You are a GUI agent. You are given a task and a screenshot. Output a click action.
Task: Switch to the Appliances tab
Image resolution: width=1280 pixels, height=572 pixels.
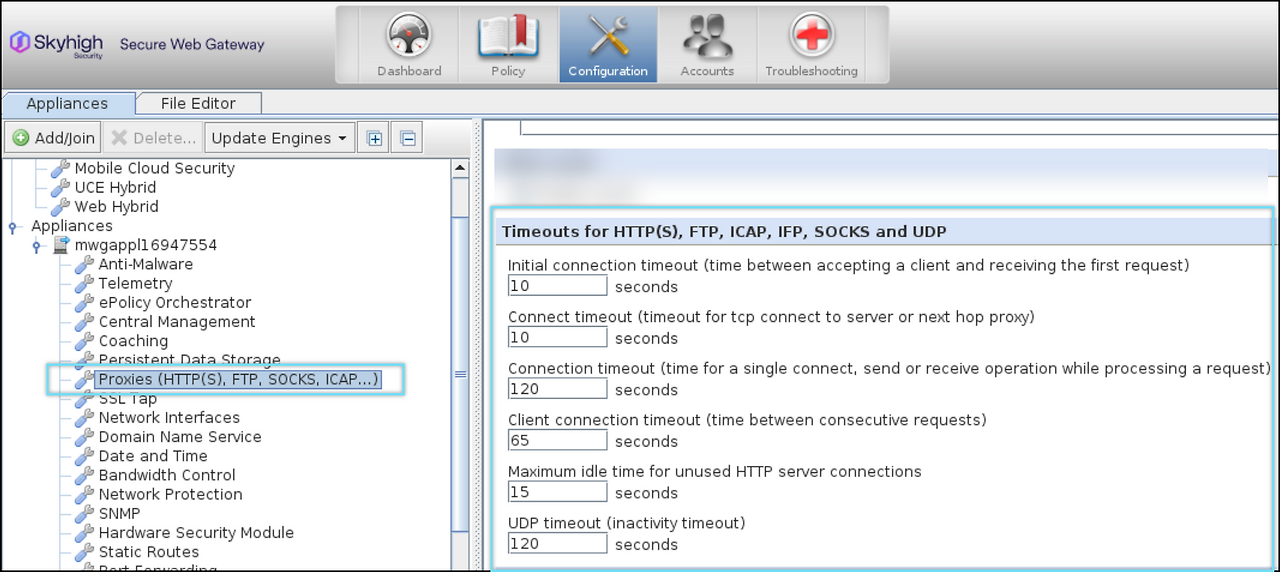[x=67, y=103]
